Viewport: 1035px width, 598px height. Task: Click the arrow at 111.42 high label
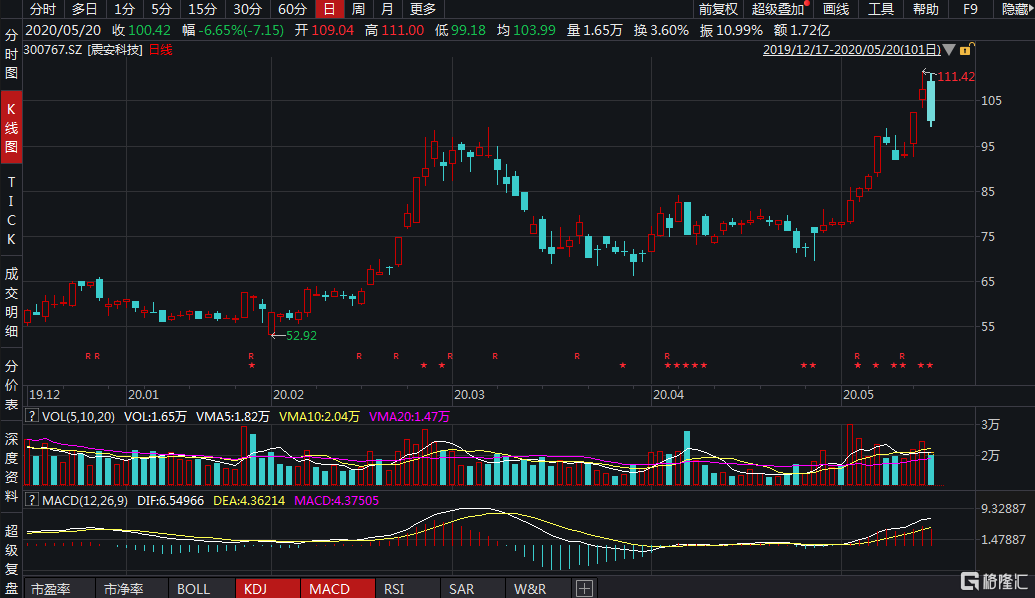[928, 75]
